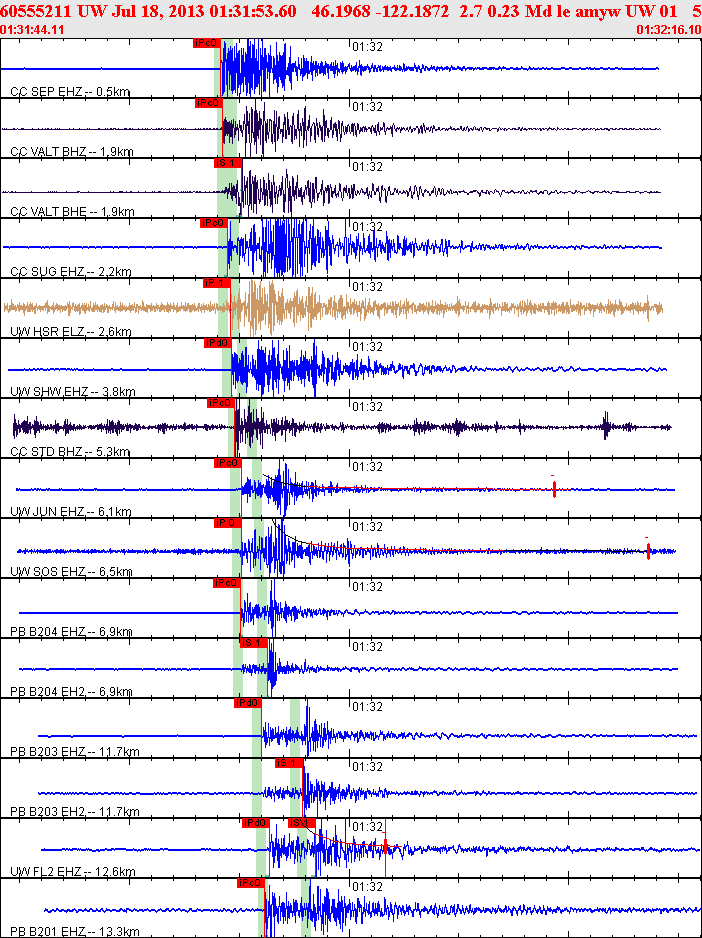This screenshot has width=702, height=938.
Task: Click the tan UW HSR ELZ waveform
Action: pos(333,308)
